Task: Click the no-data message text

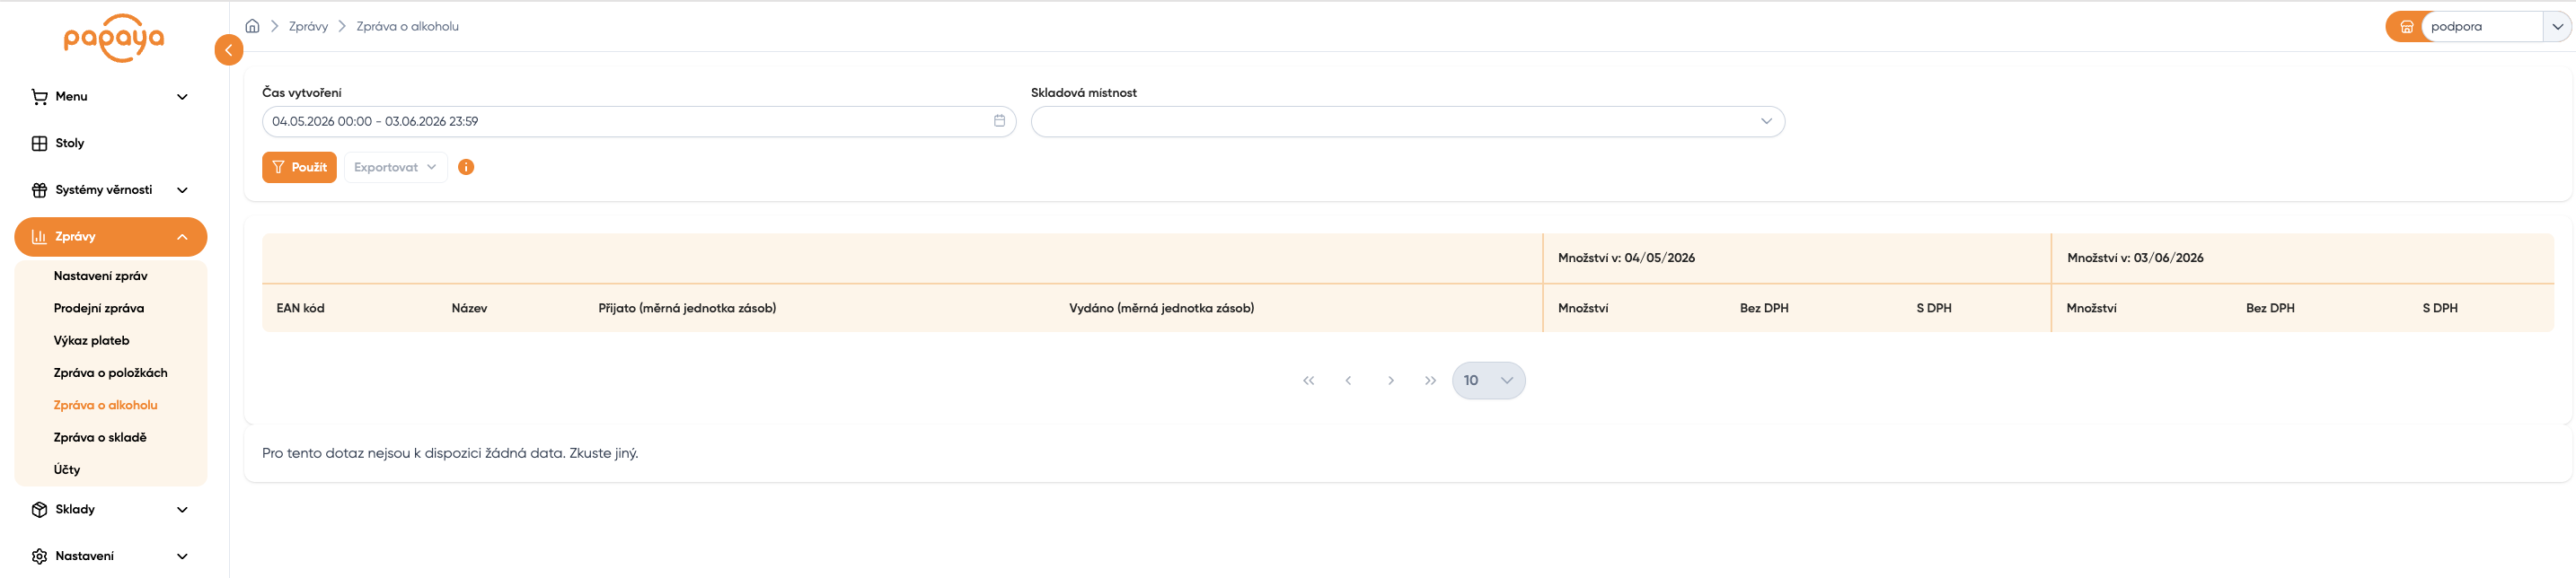Action: click(450, 453)
